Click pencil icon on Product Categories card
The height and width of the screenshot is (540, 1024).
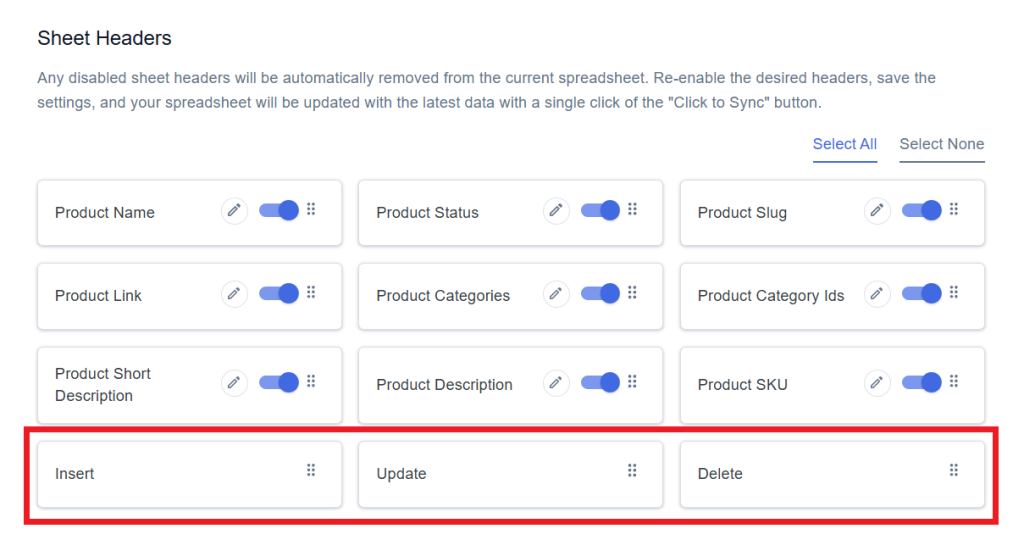(x=556, y=294)
